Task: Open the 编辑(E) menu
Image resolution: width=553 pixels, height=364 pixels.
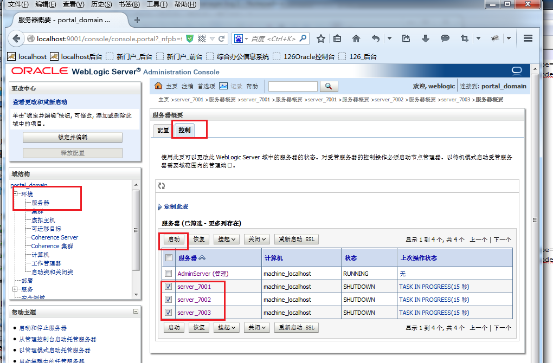Action: 46,4
